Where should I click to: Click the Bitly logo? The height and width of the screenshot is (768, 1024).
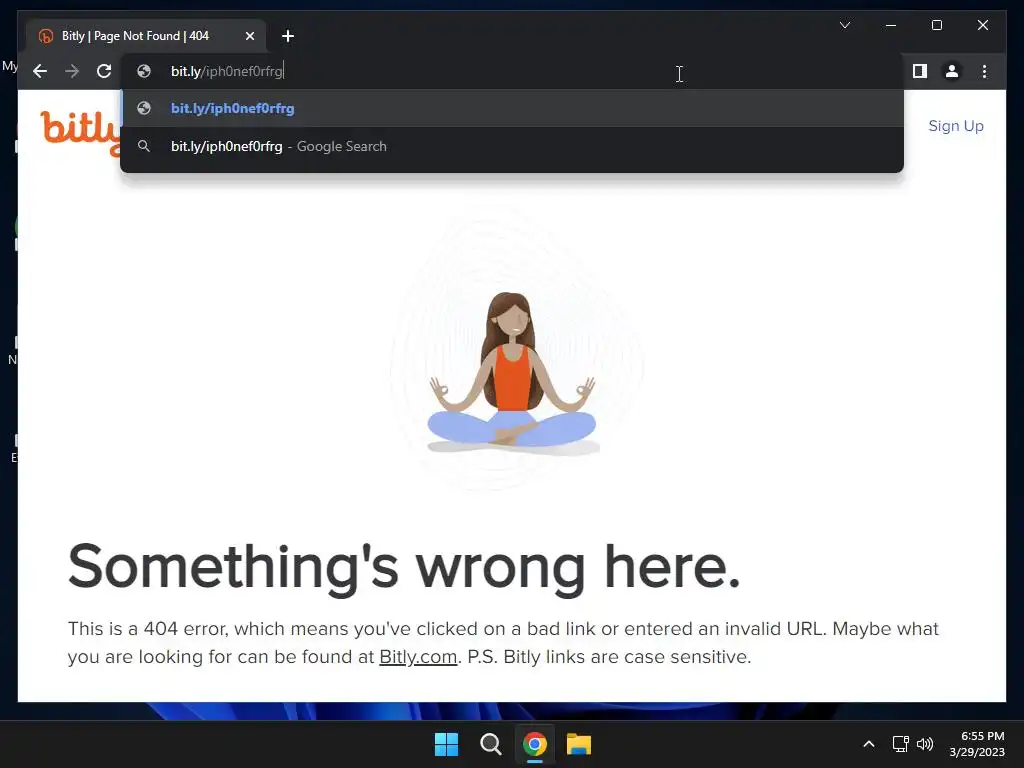click(x=81, y=132)
